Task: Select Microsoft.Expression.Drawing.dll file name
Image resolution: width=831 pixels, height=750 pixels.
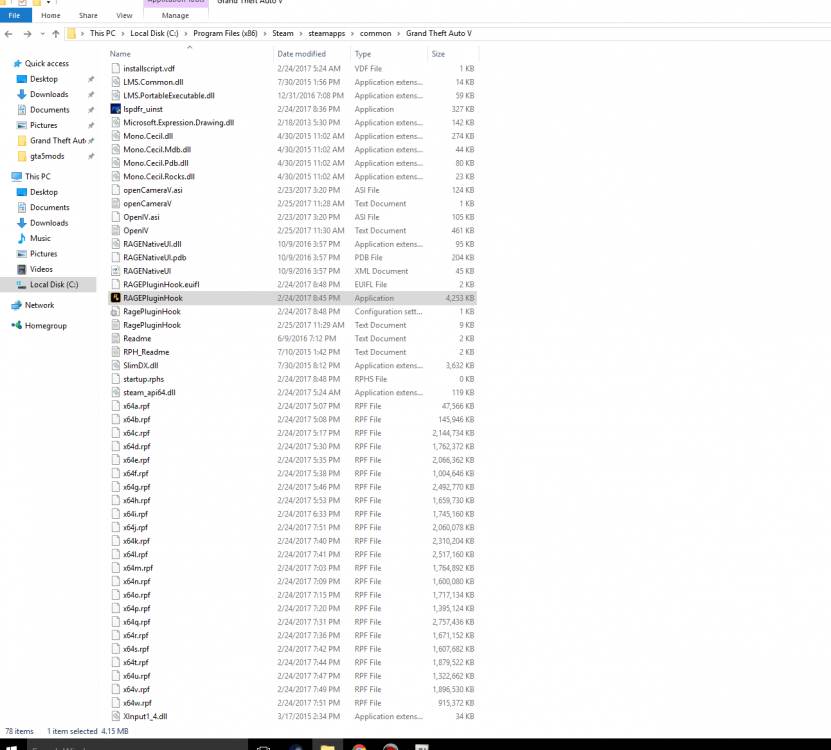Action: pos(179,122)
